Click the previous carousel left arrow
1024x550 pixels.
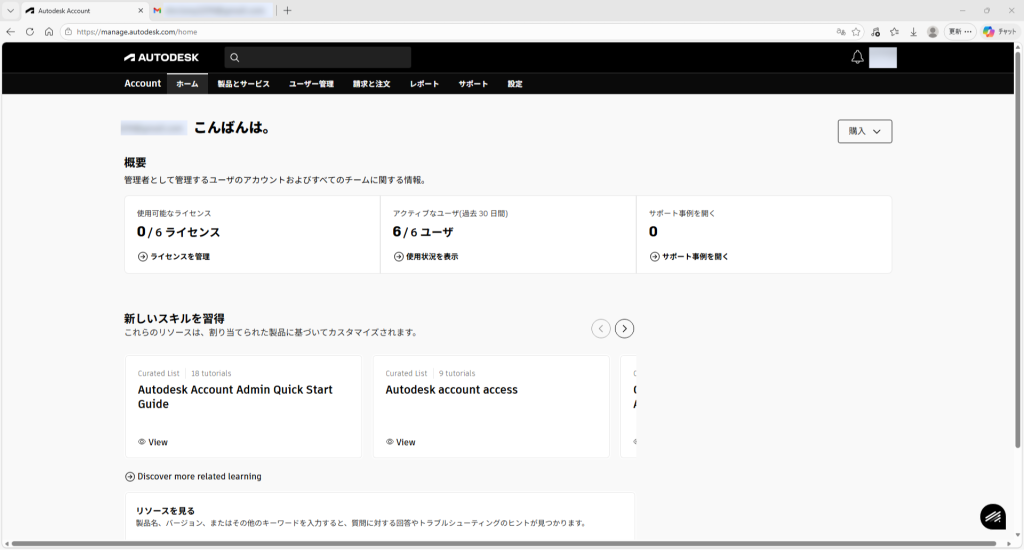[x=600, y=328]
